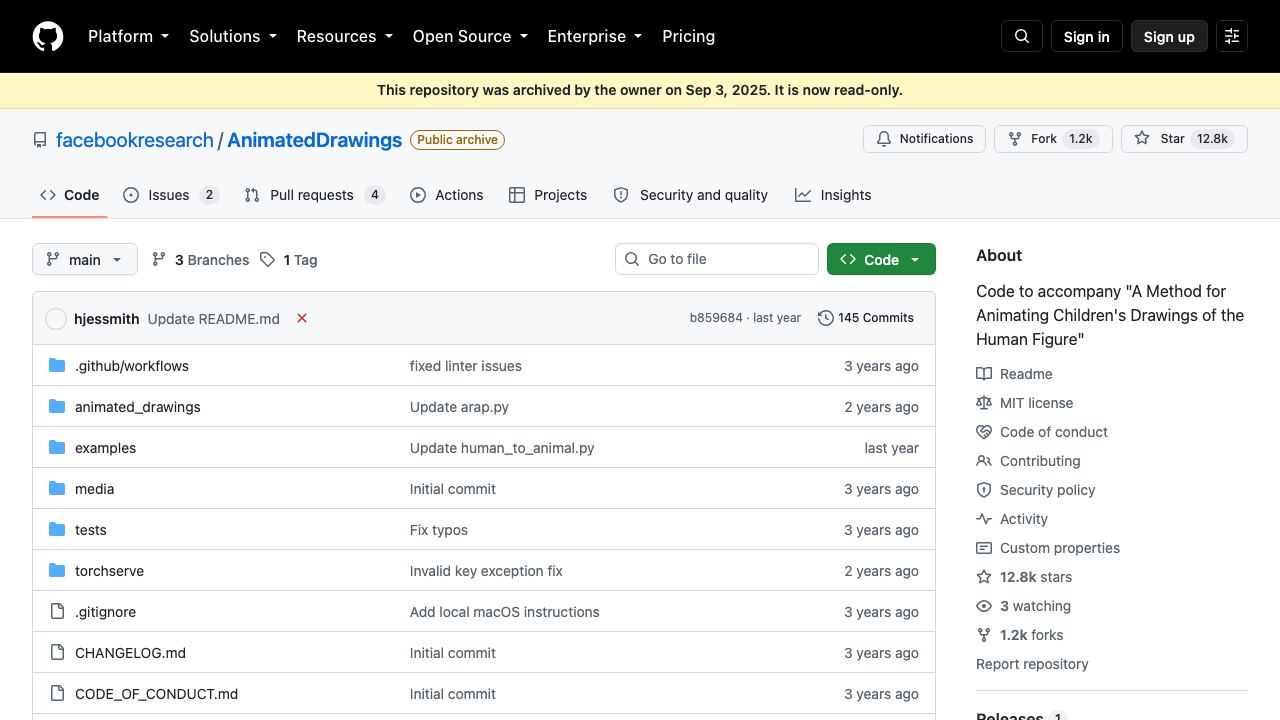This screenshot has height=720, width=1280.
Task: Open the Report repository link
Action: pyautogui.click(x=1032, y=664)
